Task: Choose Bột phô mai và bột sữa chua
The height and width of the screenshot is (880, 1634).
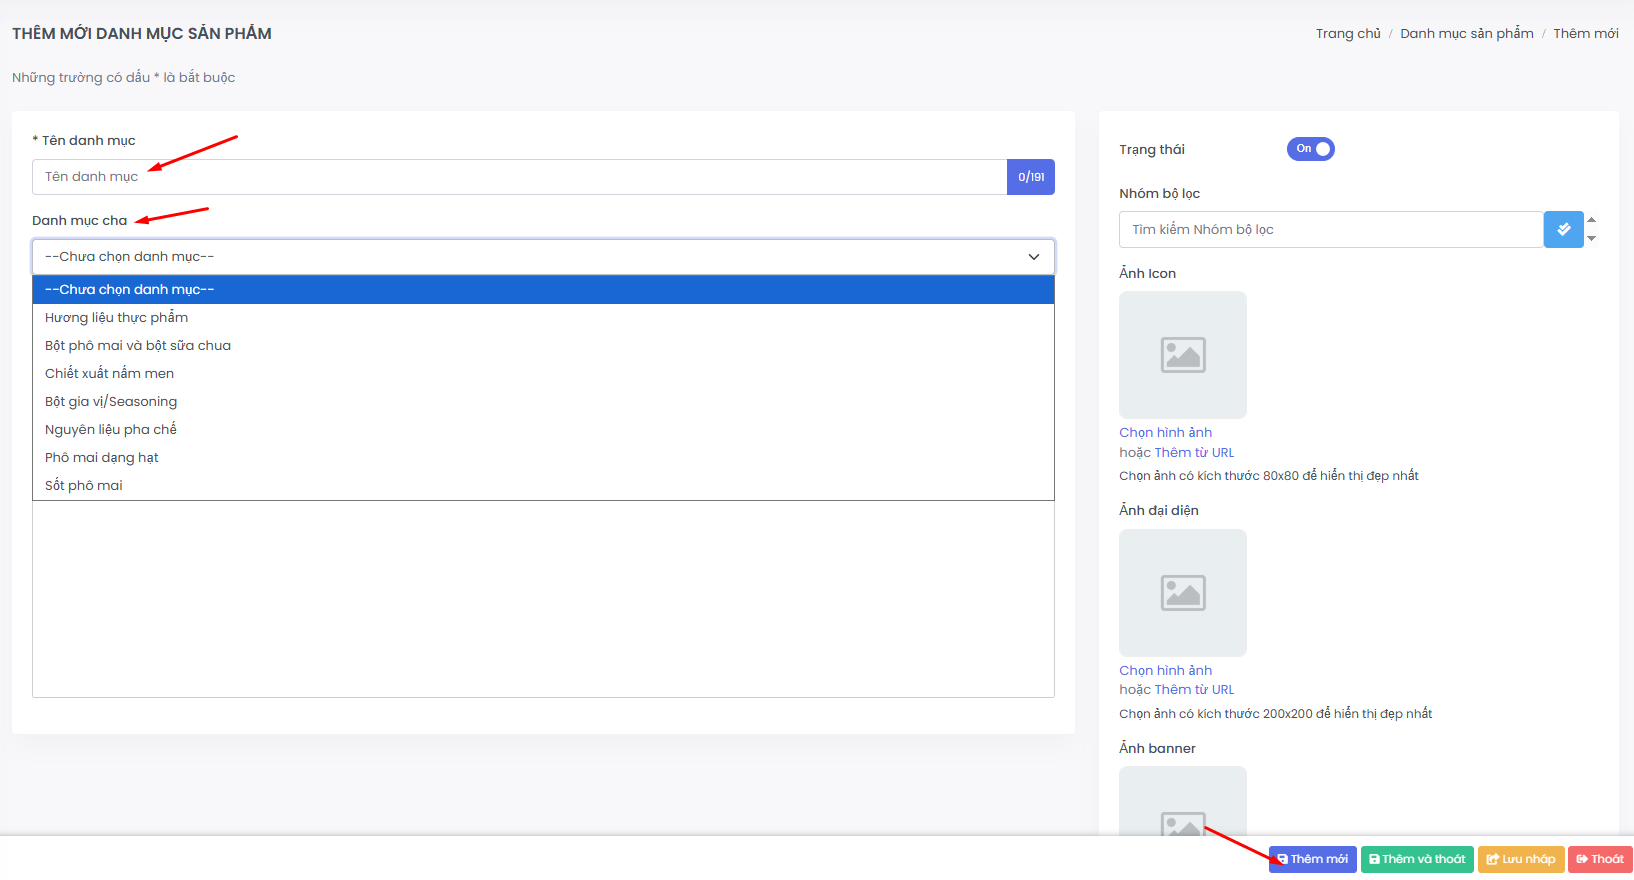Action: tap(138, 346)
